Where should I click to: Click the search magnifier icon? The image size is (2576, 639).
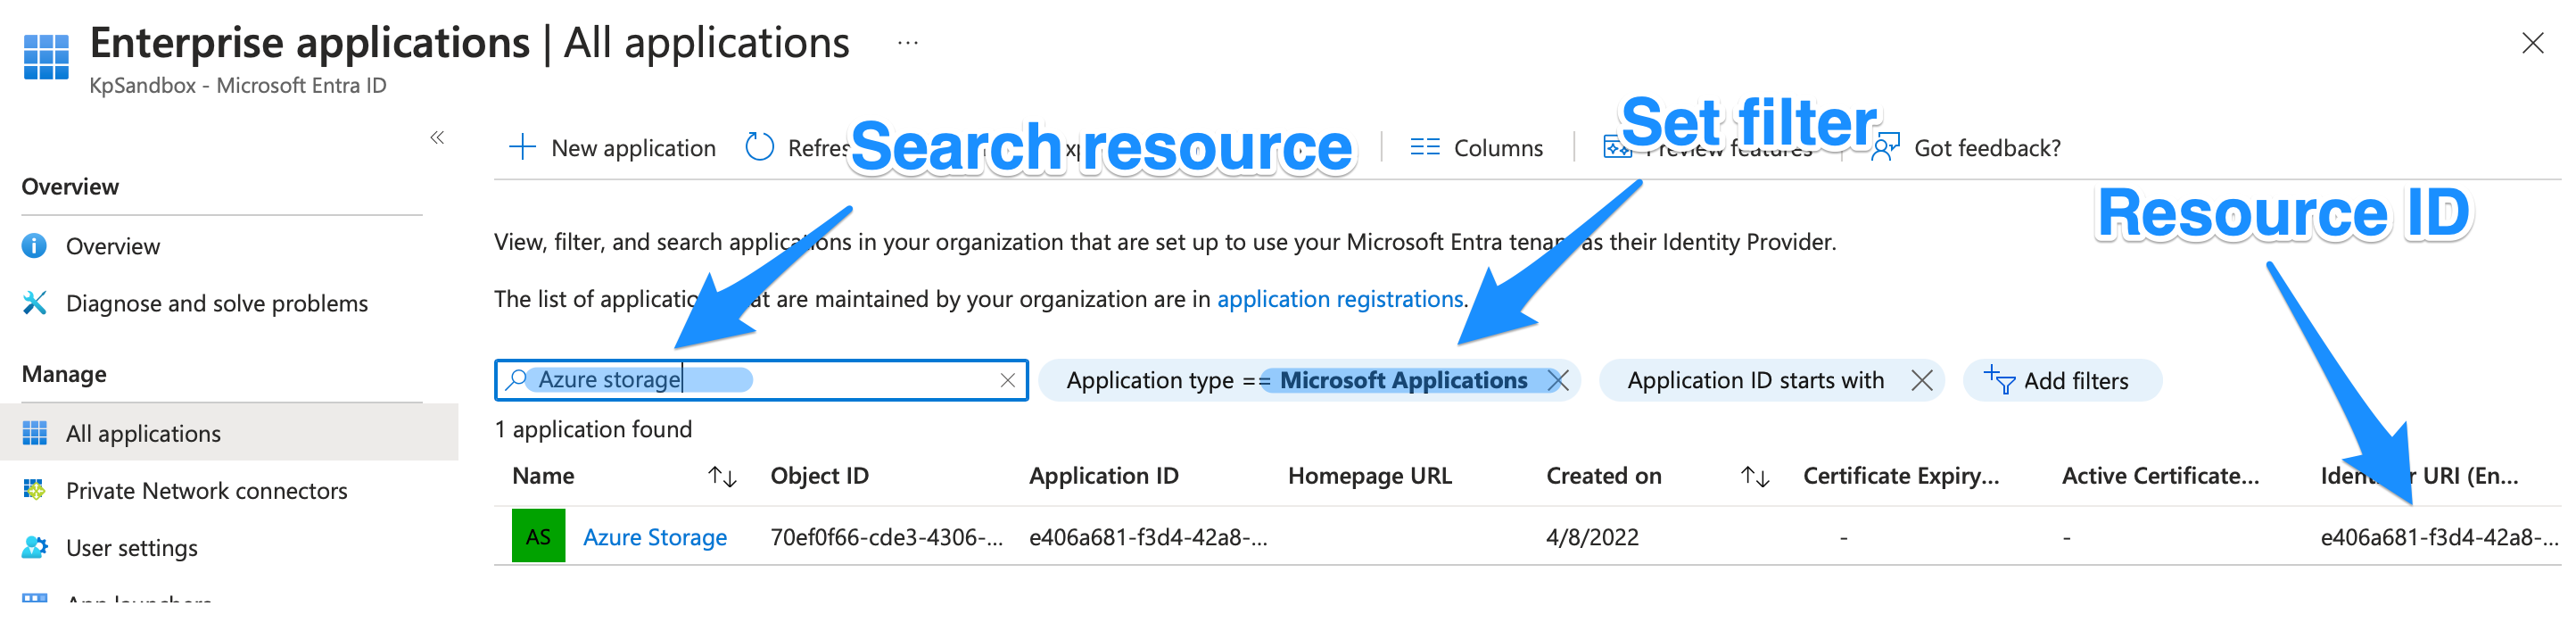click(516, 380)
